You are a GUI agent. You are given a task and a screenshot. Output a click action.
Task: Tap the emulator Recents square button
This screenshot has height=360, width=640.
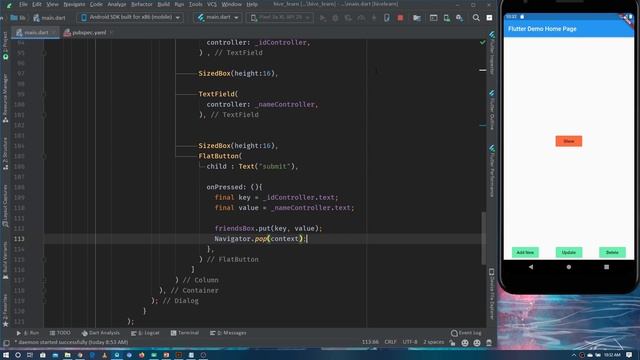click(607, 267)
